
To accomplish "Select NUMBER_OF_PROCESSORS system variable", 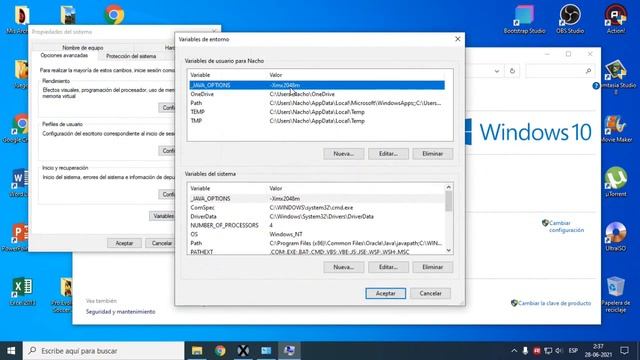I will point(317,225).
